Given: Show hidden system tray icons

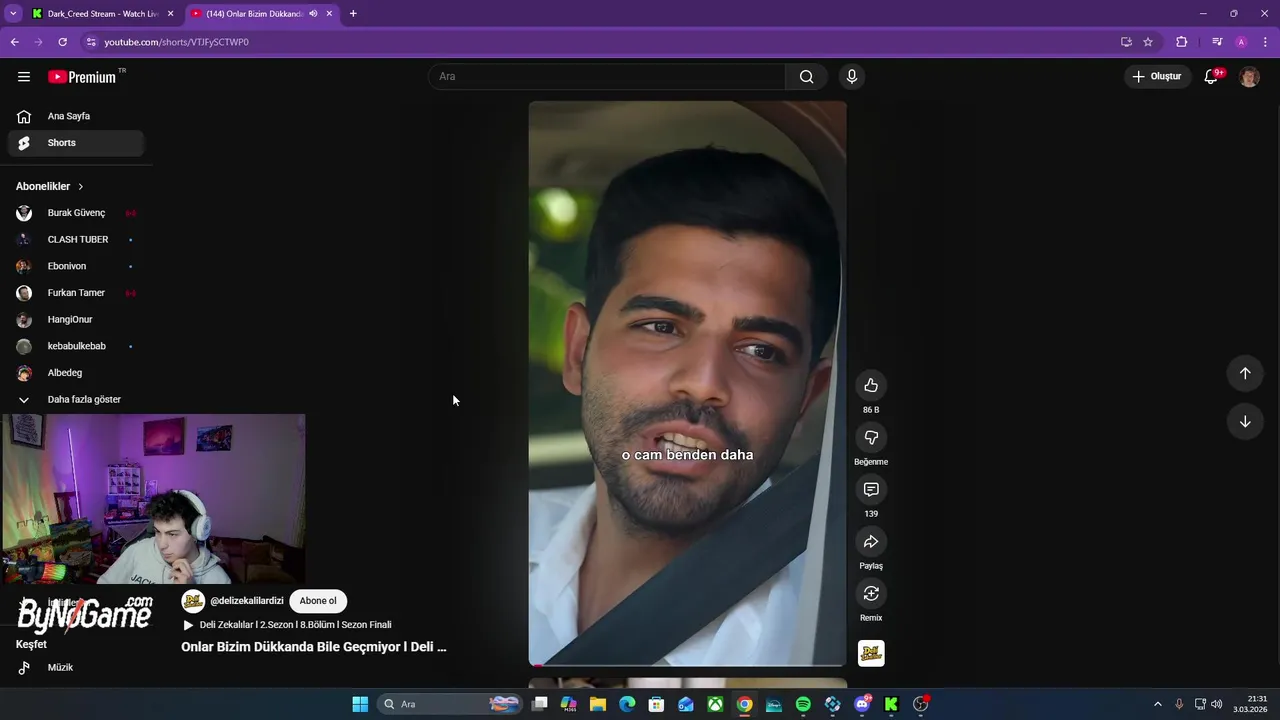Looking at the screenshot, I should coord(1158,704).
